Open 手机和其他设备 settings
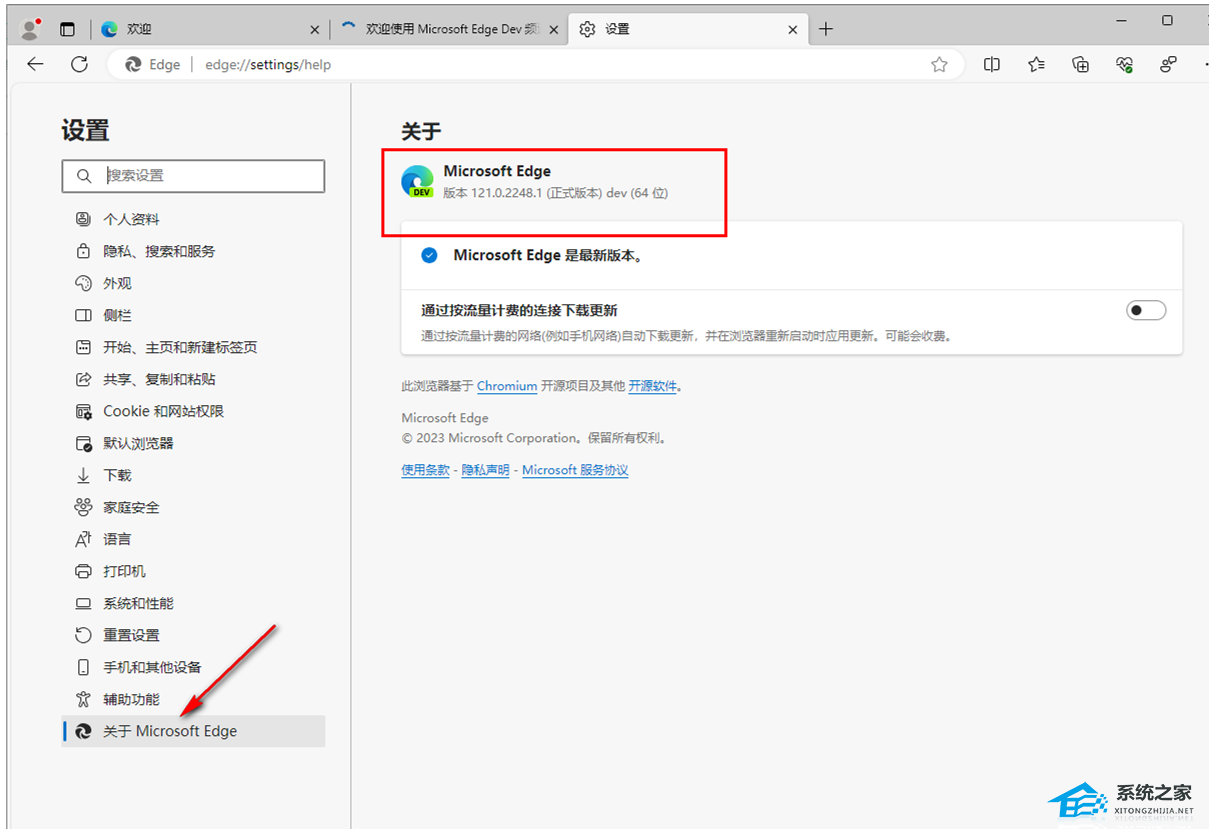This screenshot has width=1209, height=829. pyautogui.click(x=193, y=667)
